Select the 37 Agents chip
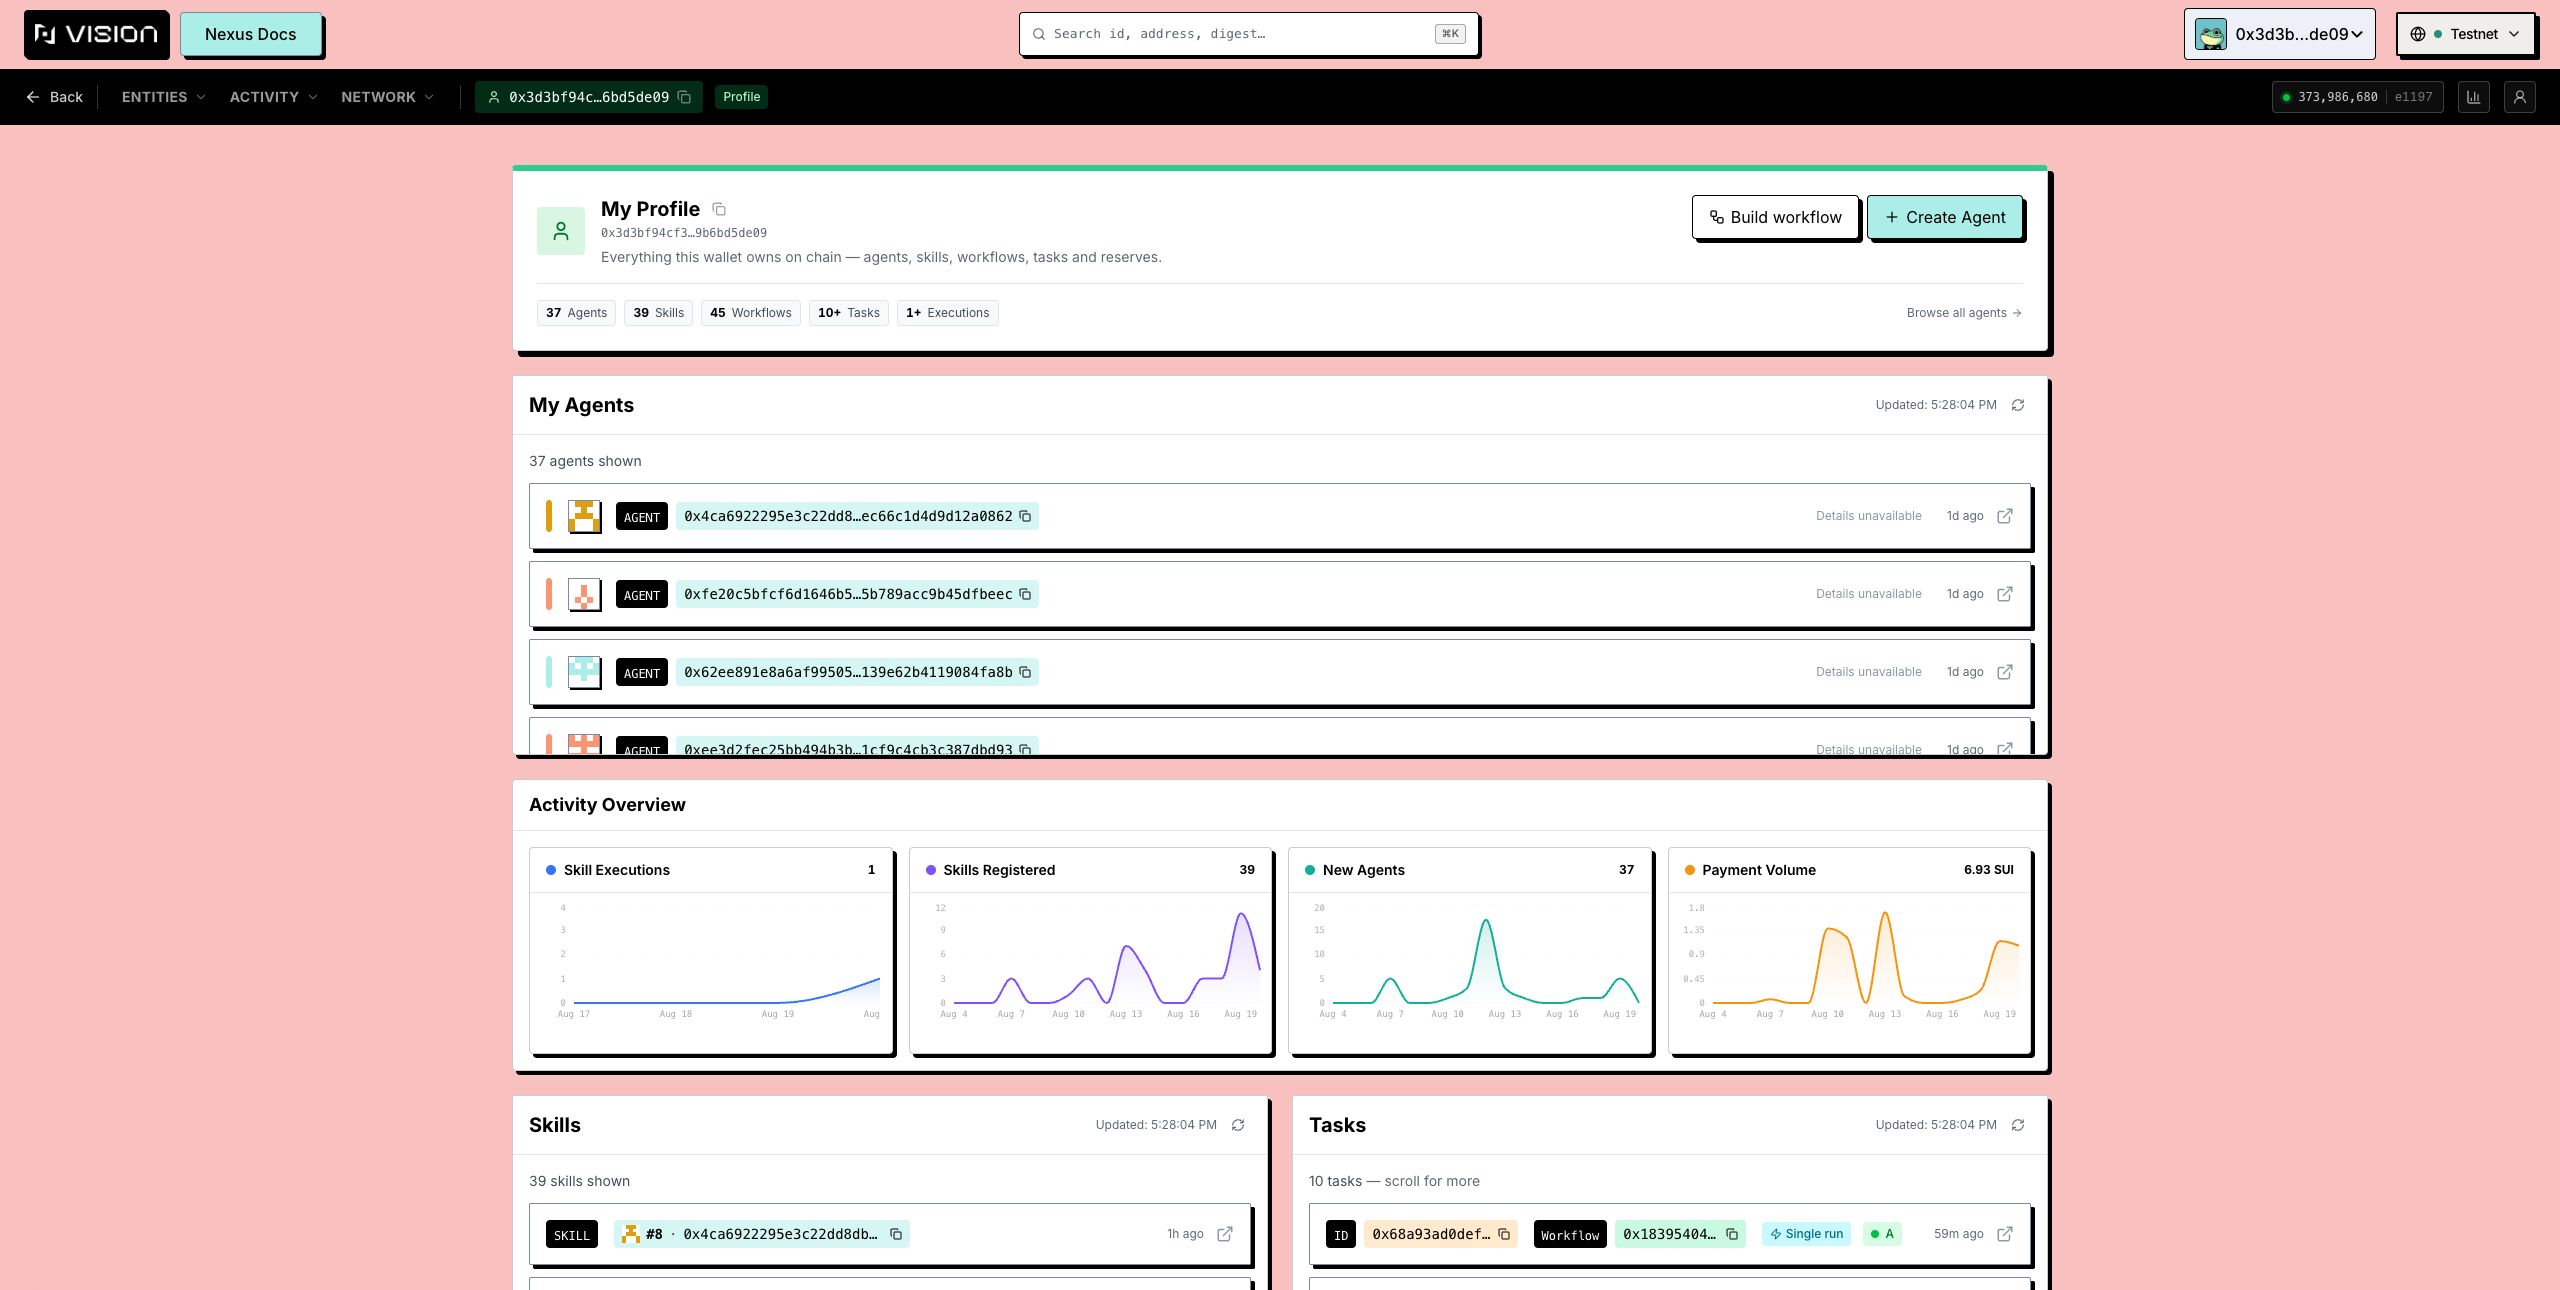2560x1290 pixels. coord(576,313)
